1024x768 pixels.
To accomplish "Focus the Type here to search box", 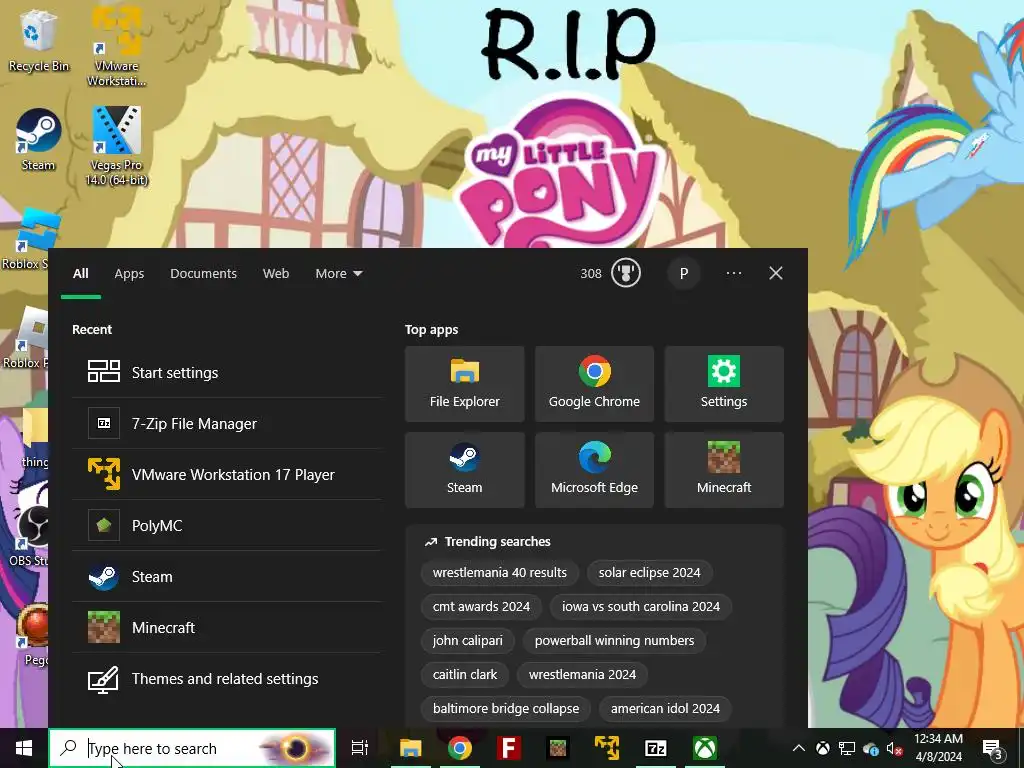I will [192, 748].
